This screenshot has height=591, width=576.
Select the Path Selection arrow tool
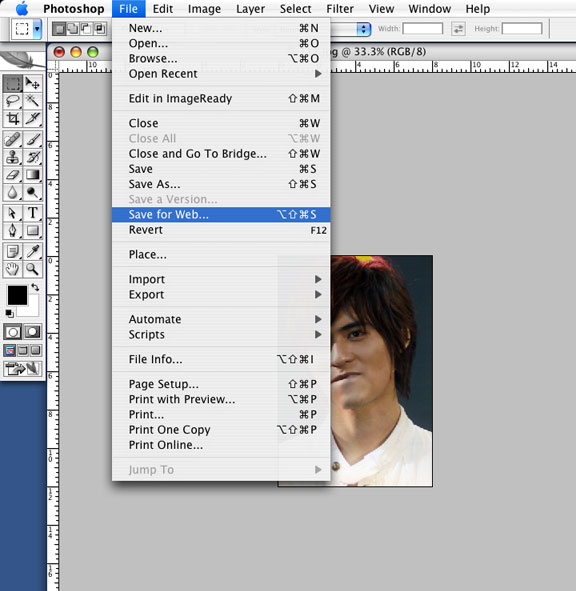click(x=12, y=213)
